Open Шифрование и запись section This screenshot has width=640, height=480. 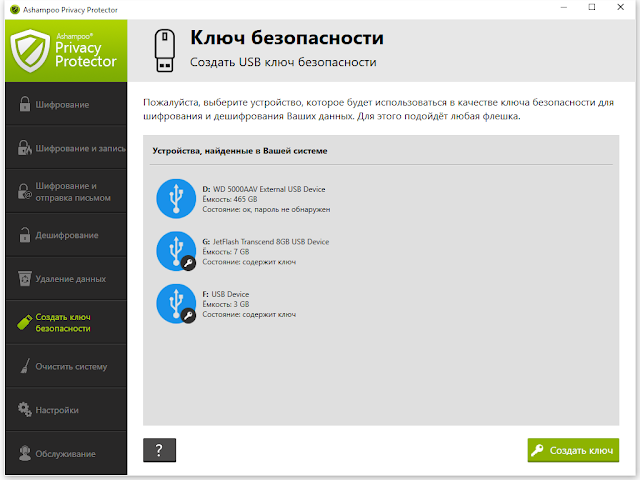tap(66, 148)
